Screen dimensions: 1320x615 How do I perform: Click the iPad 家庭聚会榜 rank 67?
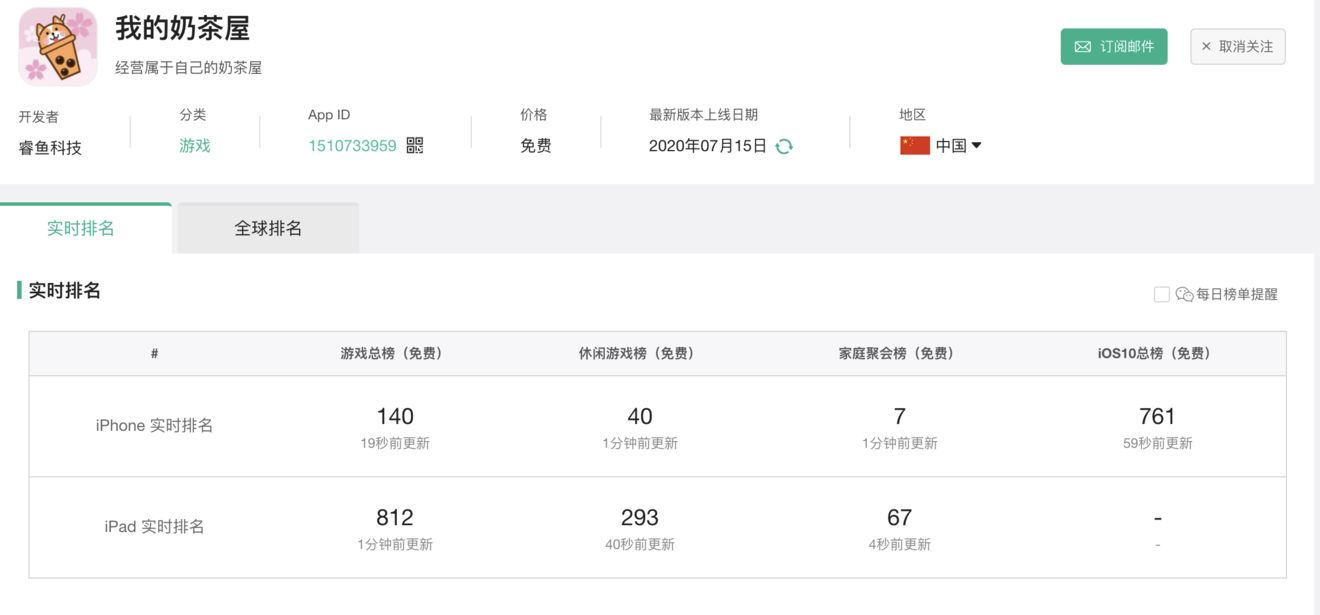[899, 517]
